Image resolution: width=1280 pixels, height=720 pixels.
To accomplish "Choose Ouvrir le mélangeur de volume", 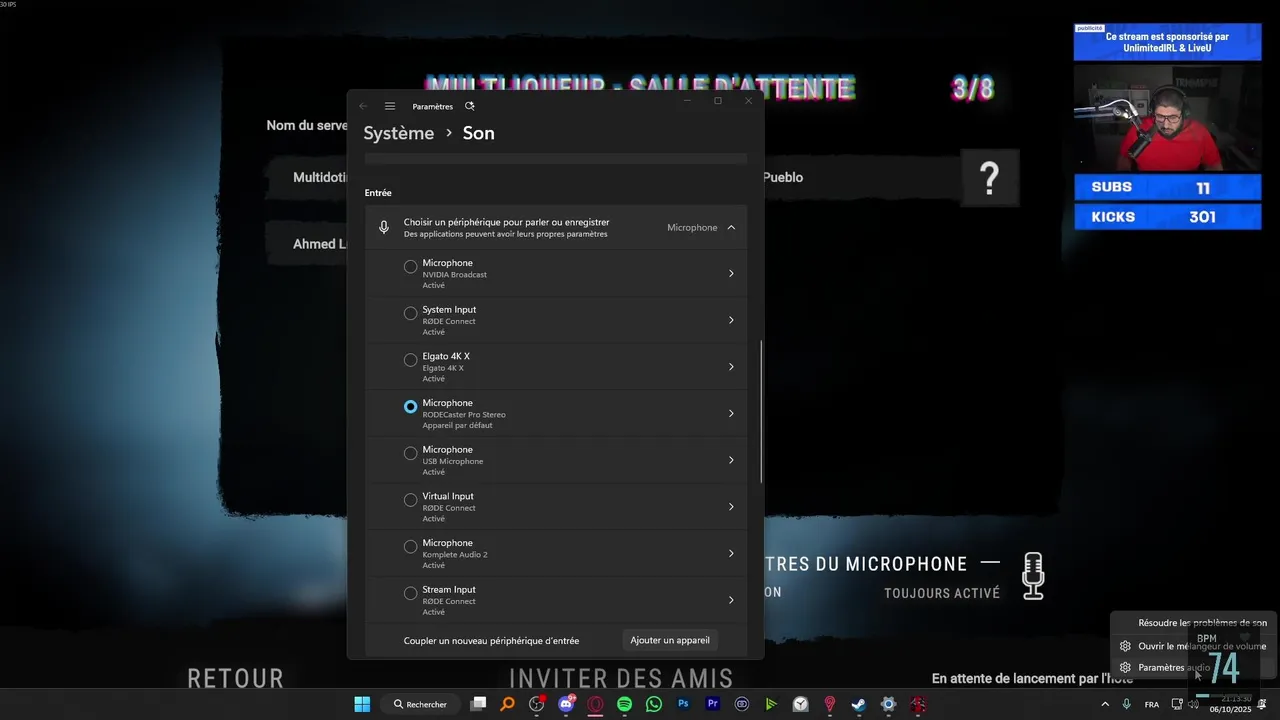I will click(x=1202, y=646).
